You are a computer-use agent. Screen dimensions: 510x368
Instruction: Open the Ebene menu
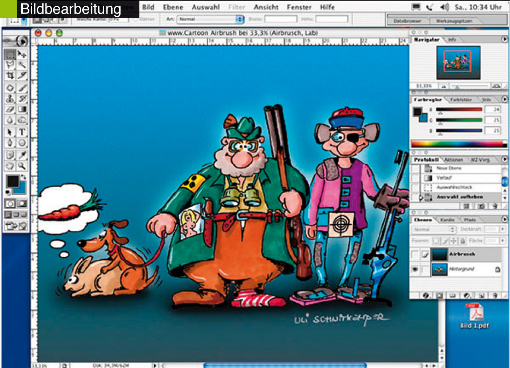point(173,7)
